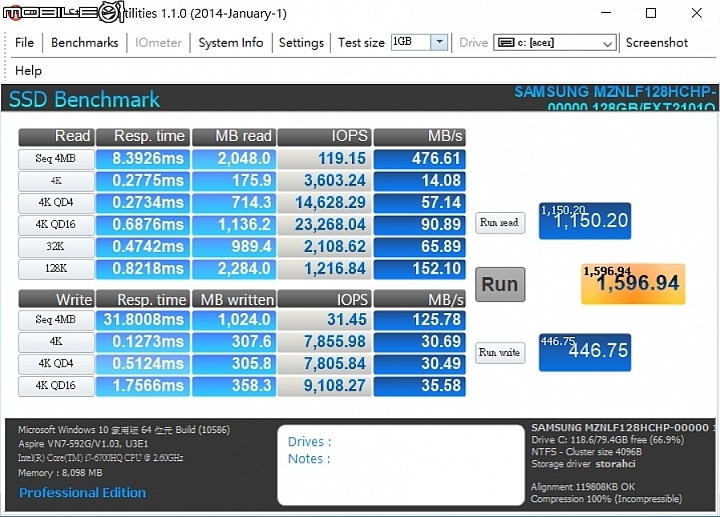Open the Benchmarks menu
720x517 pixels.
(x=84, y=43)
